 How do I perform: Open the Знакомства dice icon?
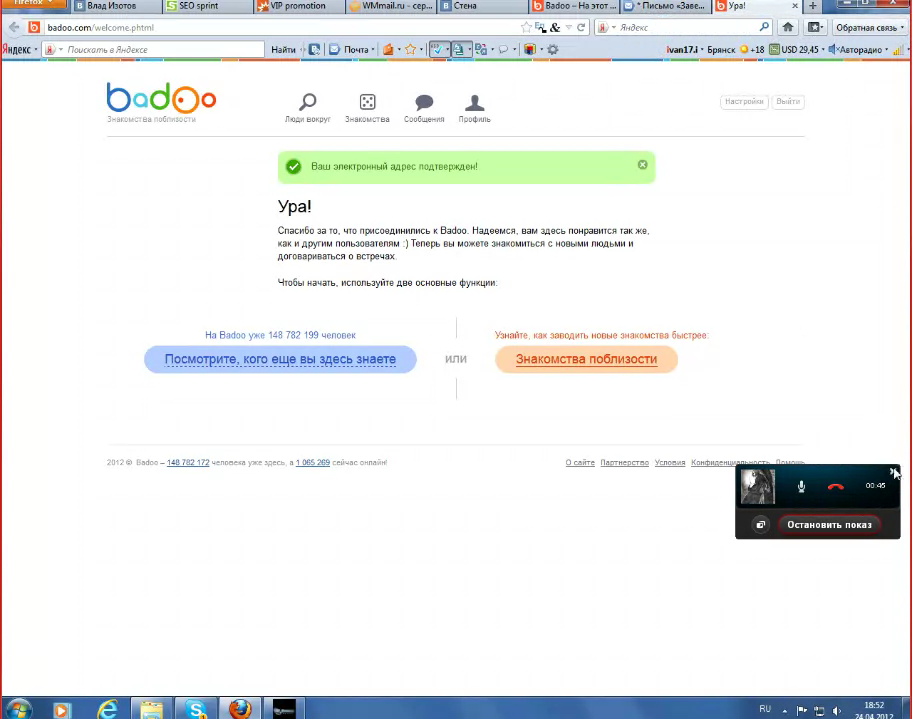pos(367,102)
